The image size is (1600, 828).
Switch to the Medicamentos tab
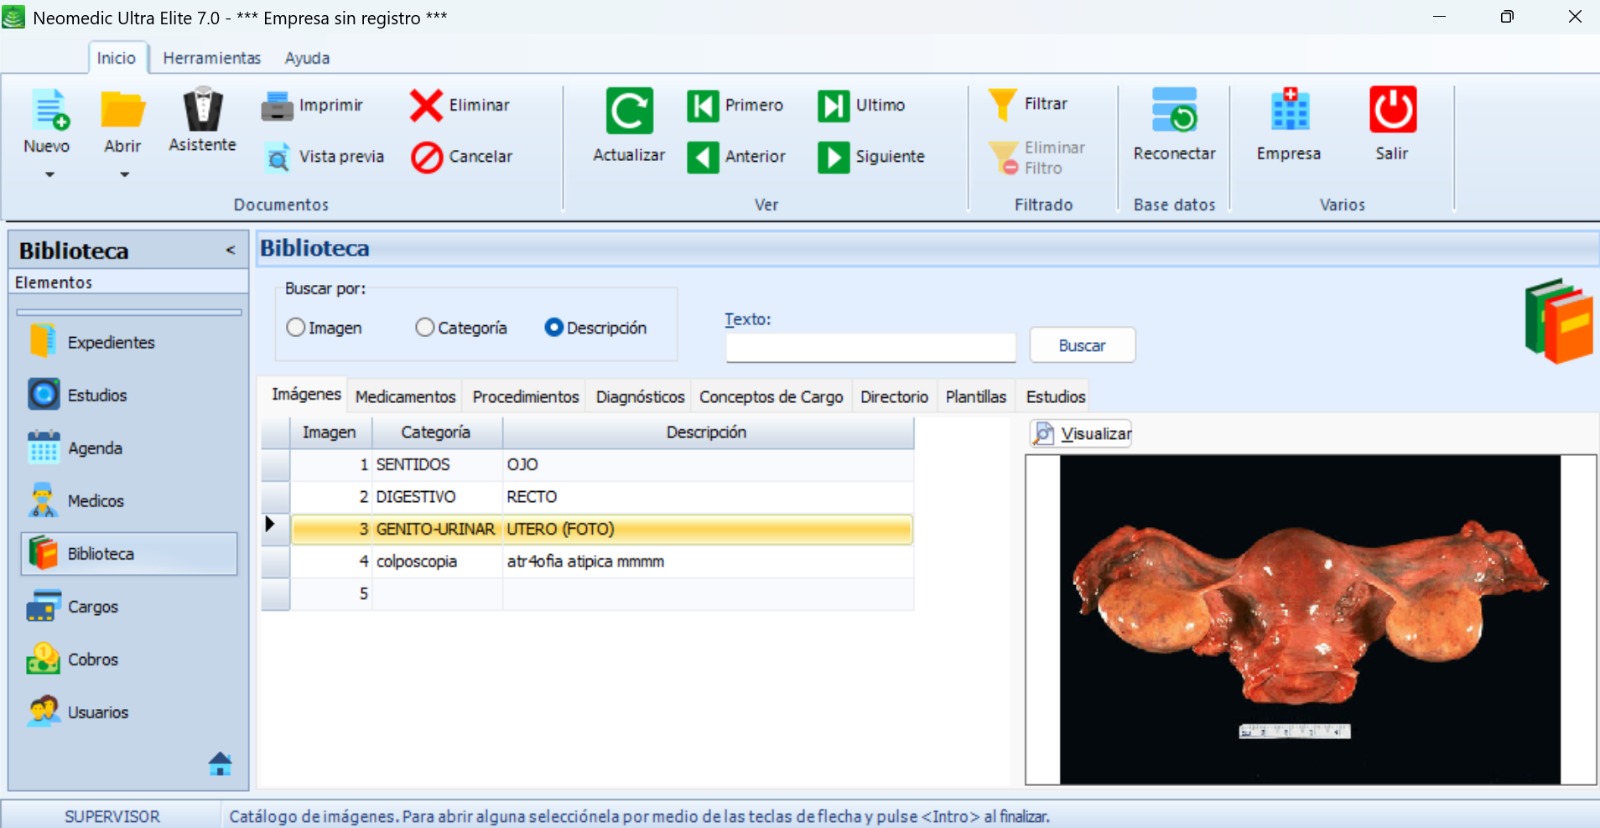tap(405, 397)
